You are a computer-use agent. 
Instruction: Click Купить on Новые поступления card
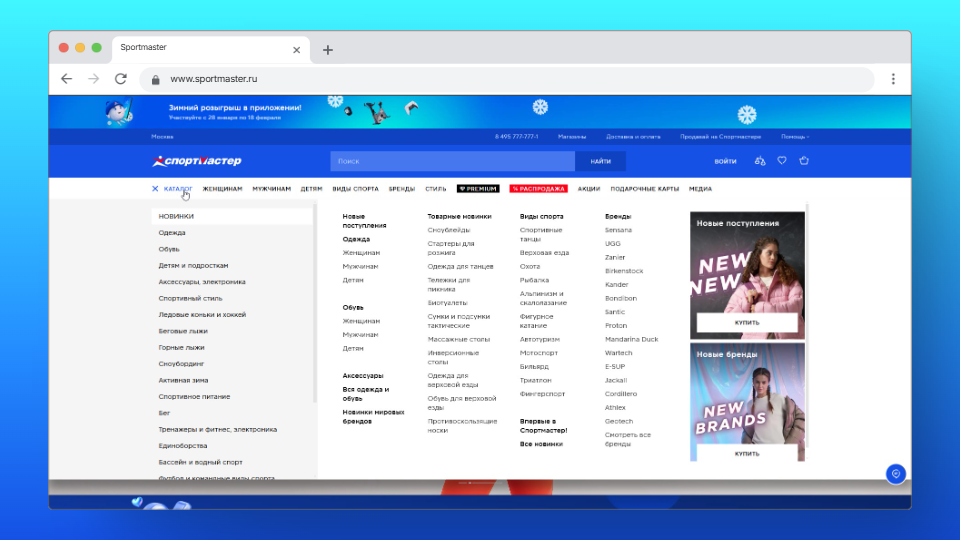coord(747,323)
